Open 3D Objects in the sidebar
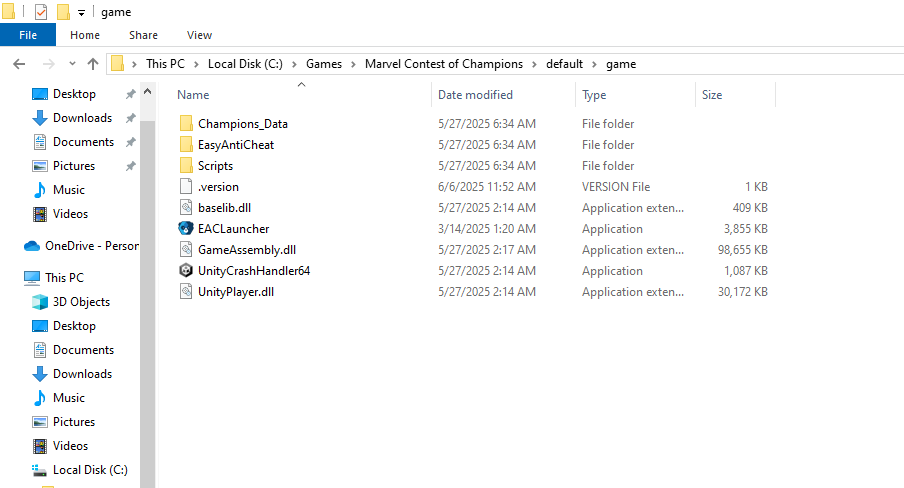904x488 pixels. 81,302
